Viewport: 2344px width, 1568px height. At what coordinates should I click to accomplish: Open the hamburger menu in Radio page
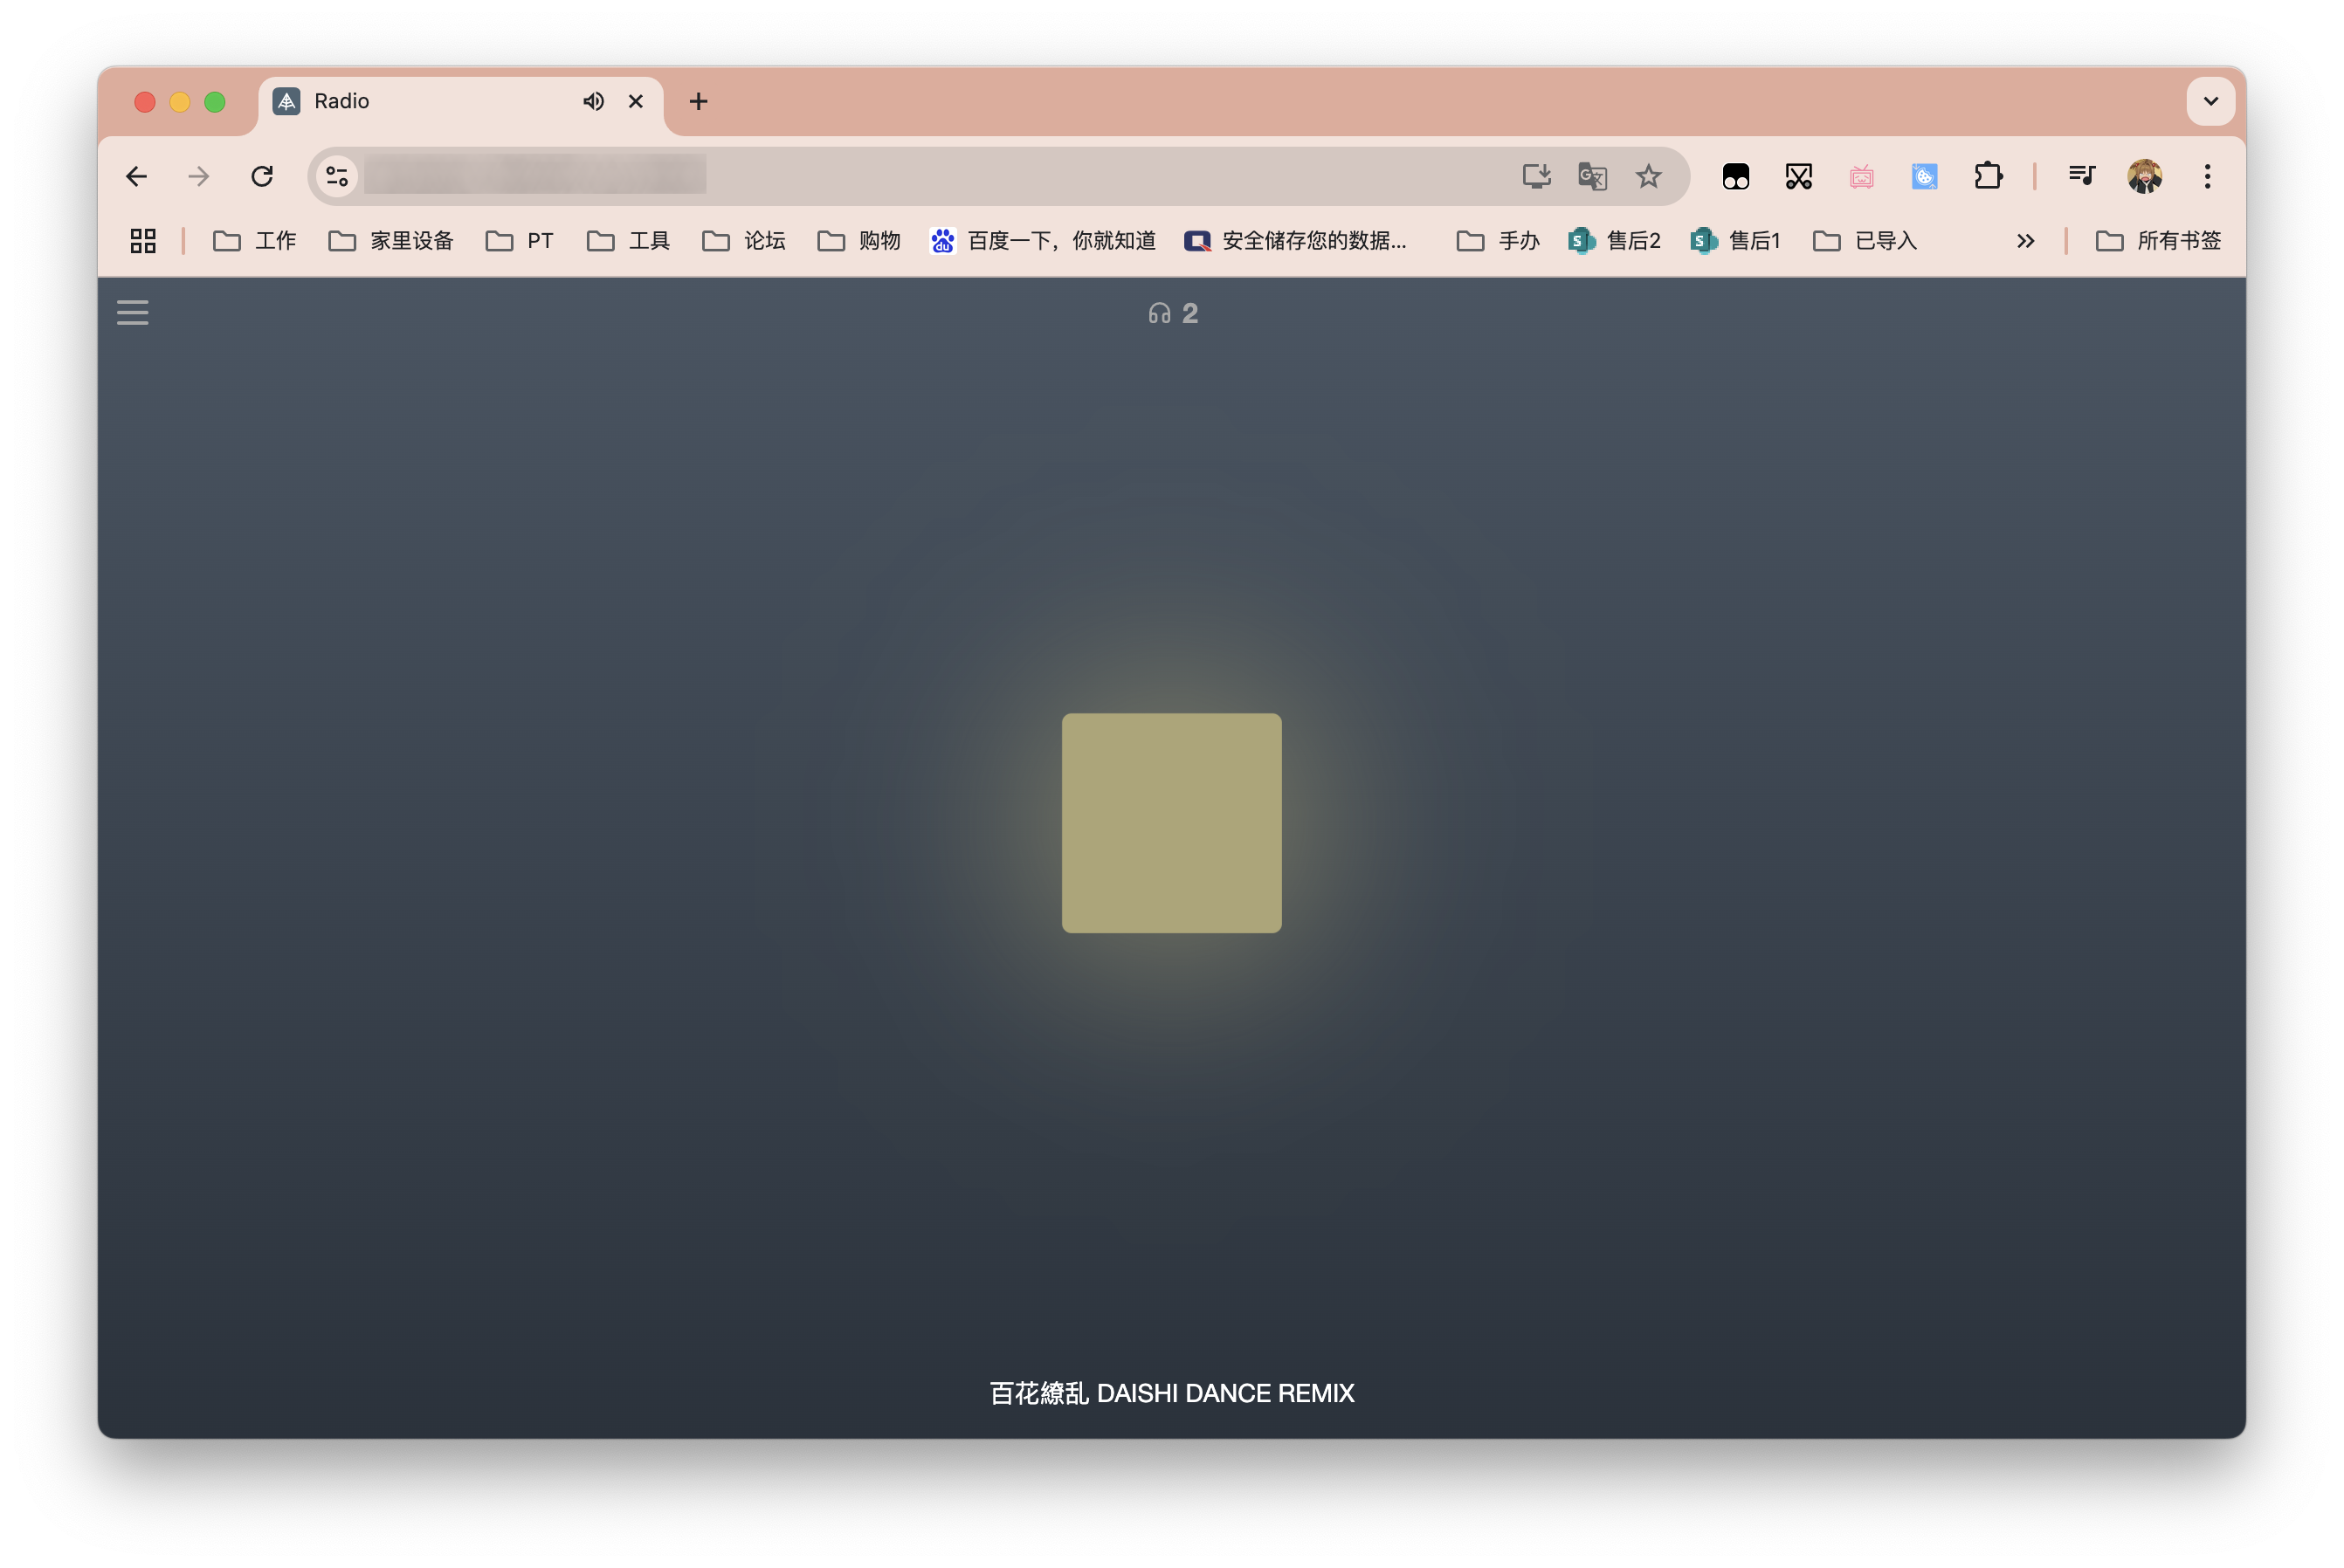[132, 313]
